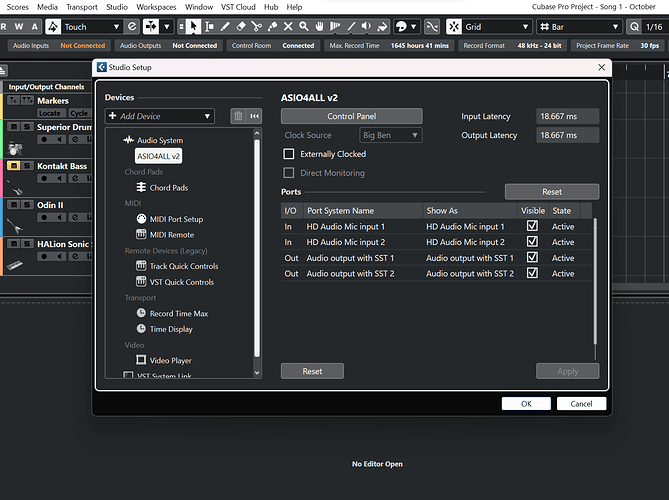The height and width of the screenshot is (500, 669).
Task: Record-enable the HALion Sonic track
Action: [x=44, y=256]
